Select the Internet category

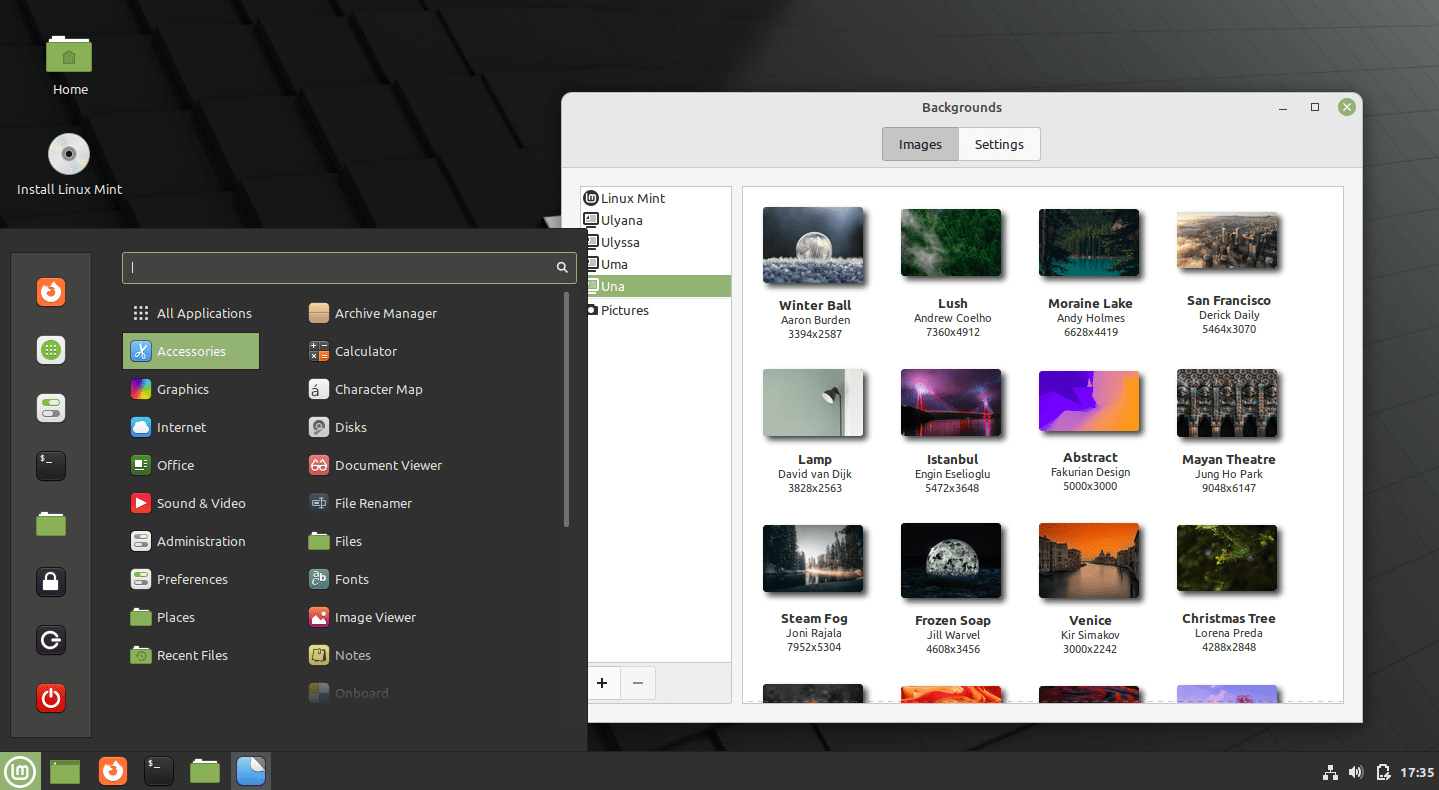(191, 427)
